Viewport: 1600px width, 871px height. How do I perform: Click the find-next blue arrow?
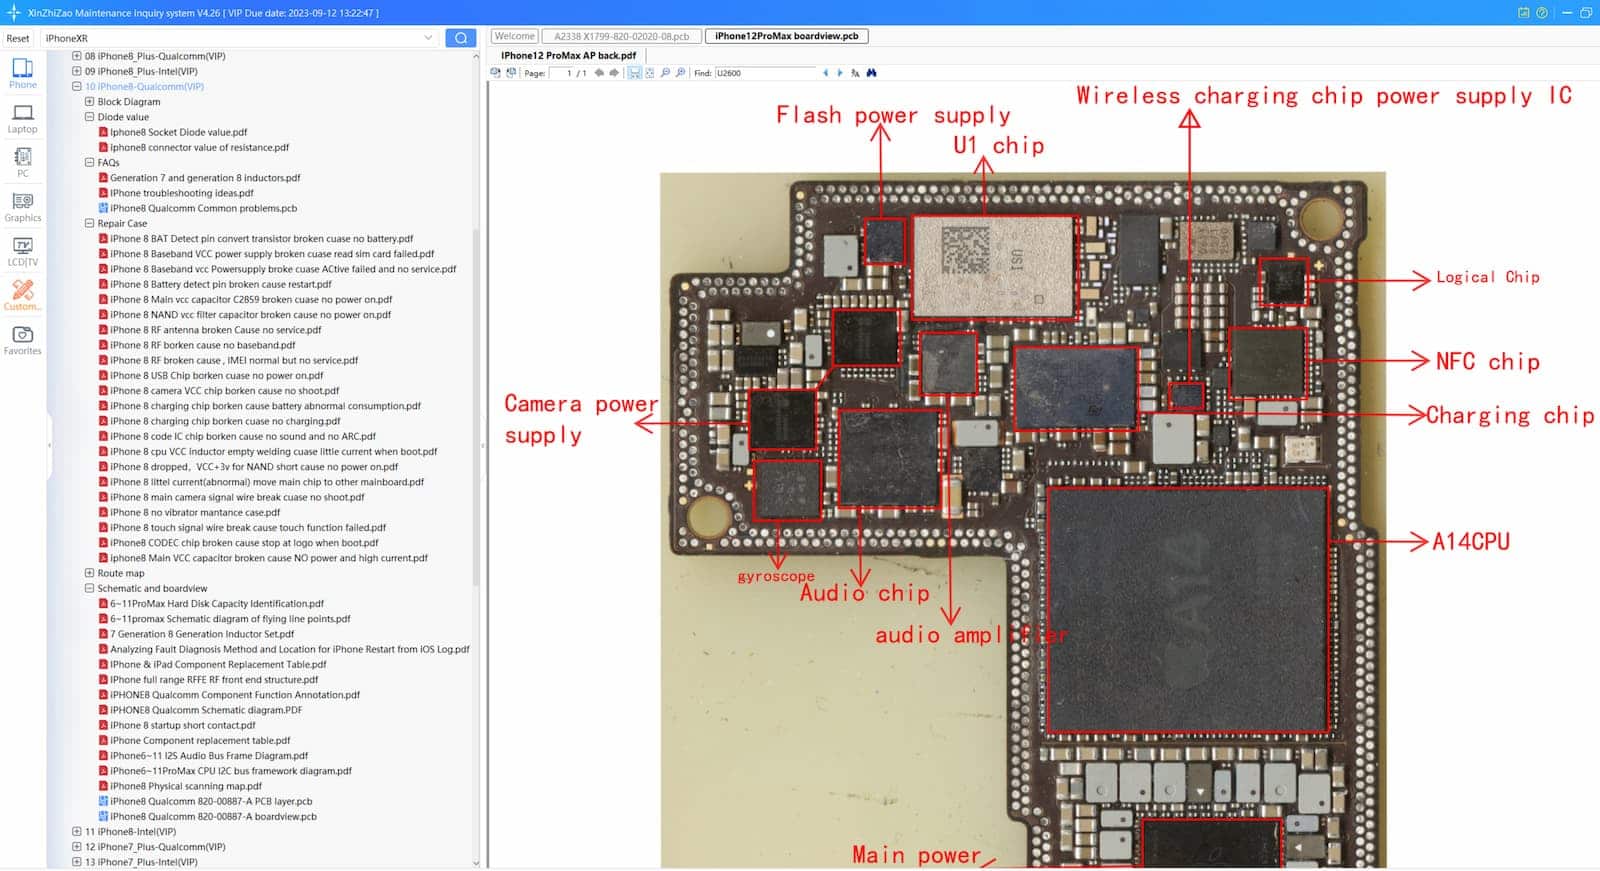(x=840, y=73)
